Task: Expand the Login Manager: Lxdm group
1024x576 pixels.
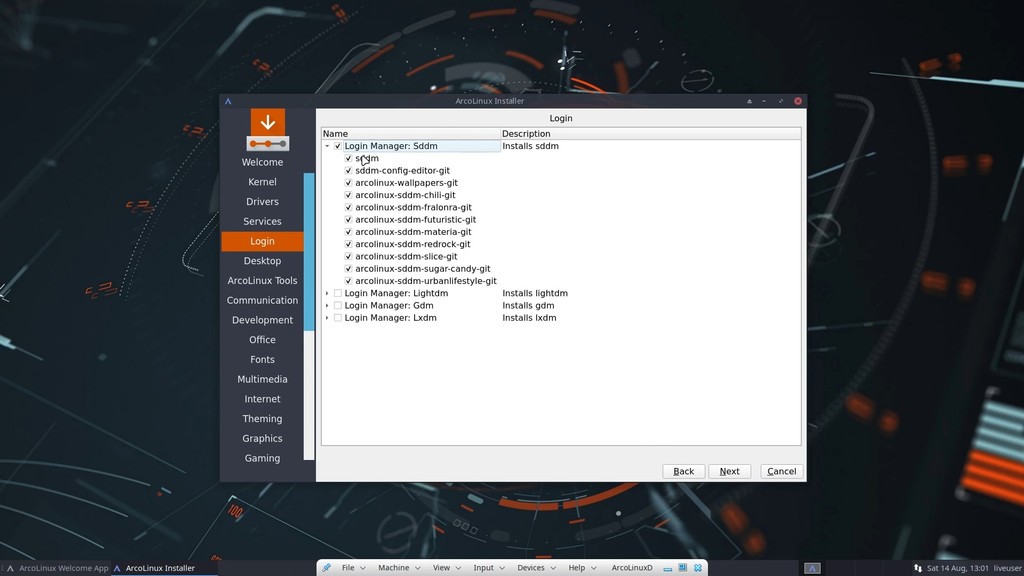Action: pyautogui.click(x=327, y=318)
